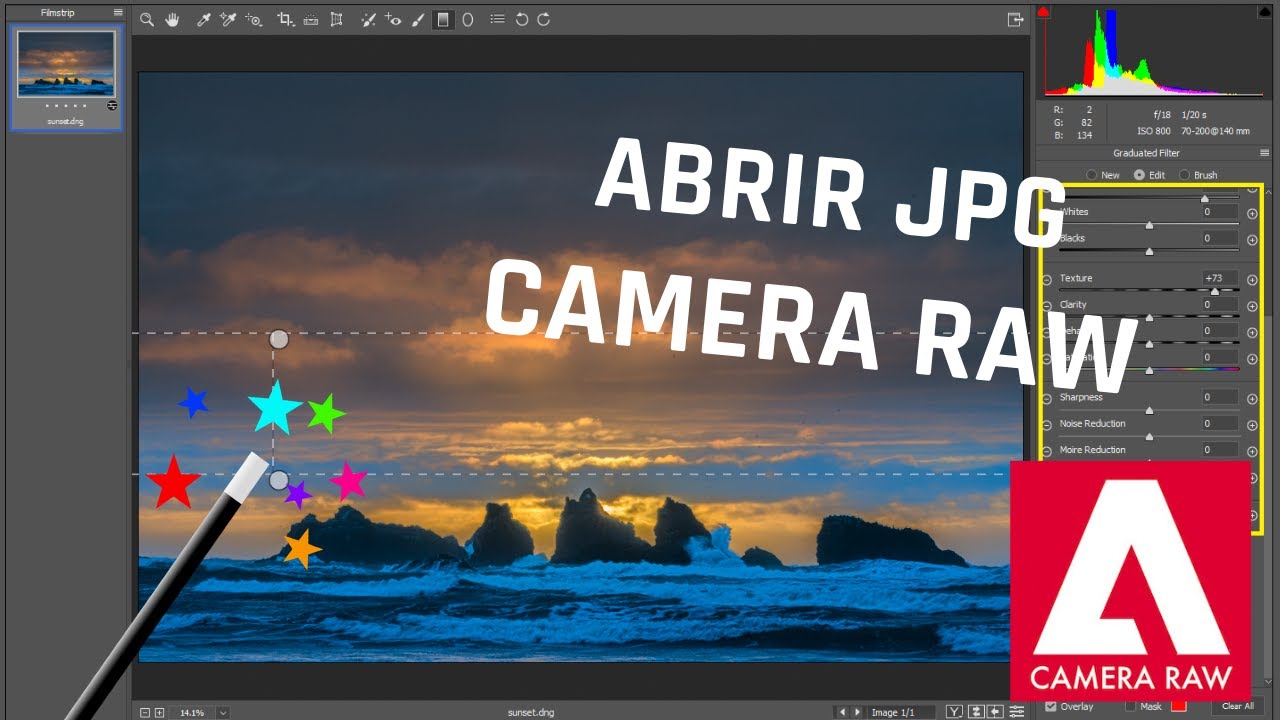1280x720 pixels.
Task: Click the Blacks slider handle
Action: [x=1149, y=251]
